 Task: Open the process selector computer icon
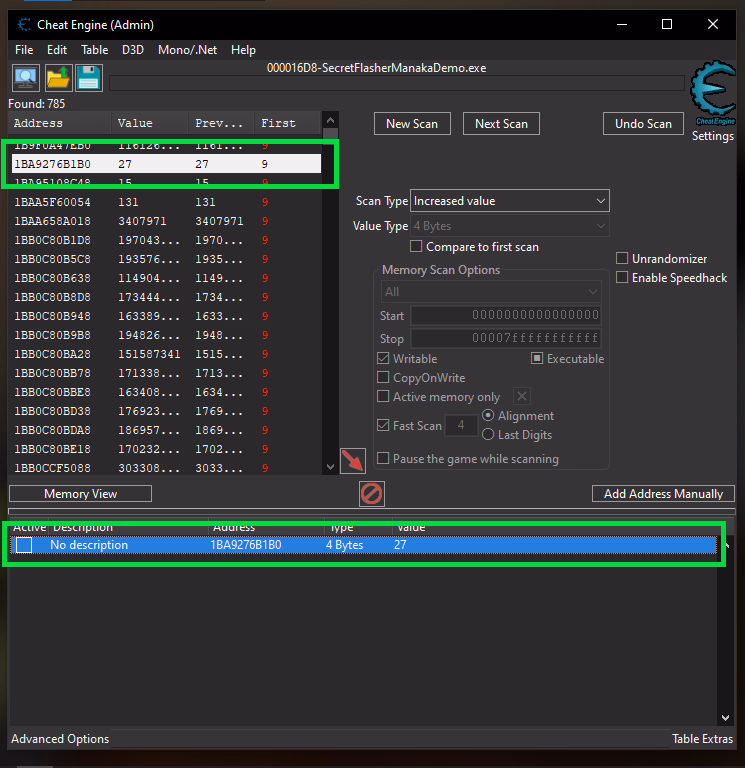[x=26, y=78]
